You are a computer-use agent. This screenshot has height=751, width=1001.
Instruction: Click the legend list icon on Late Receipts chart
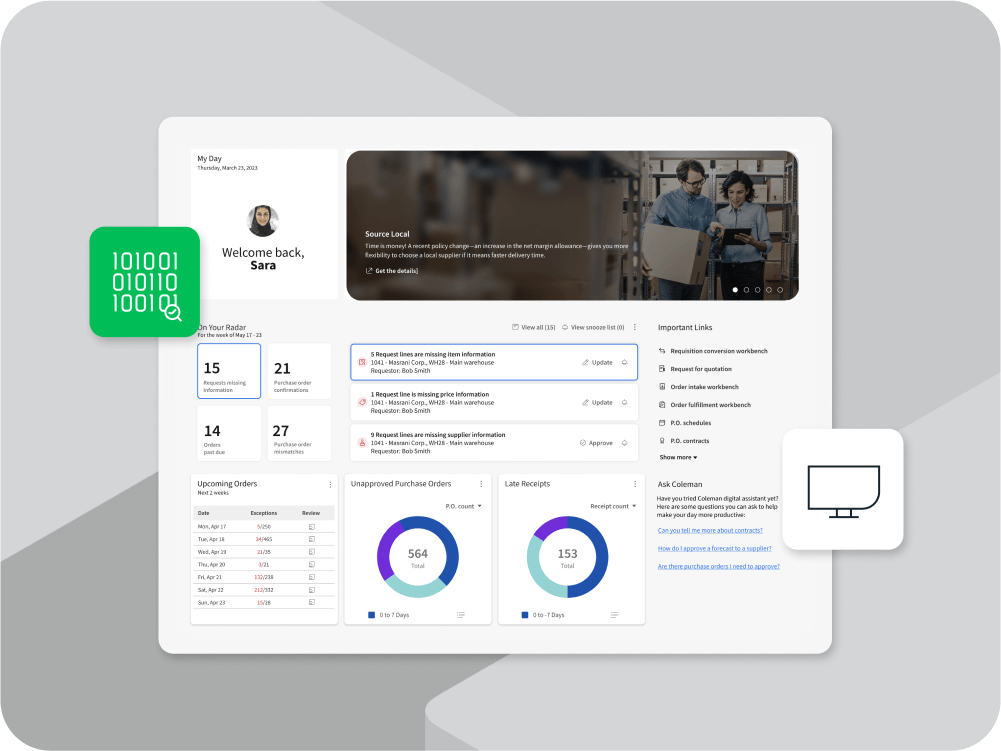(613, 614)
